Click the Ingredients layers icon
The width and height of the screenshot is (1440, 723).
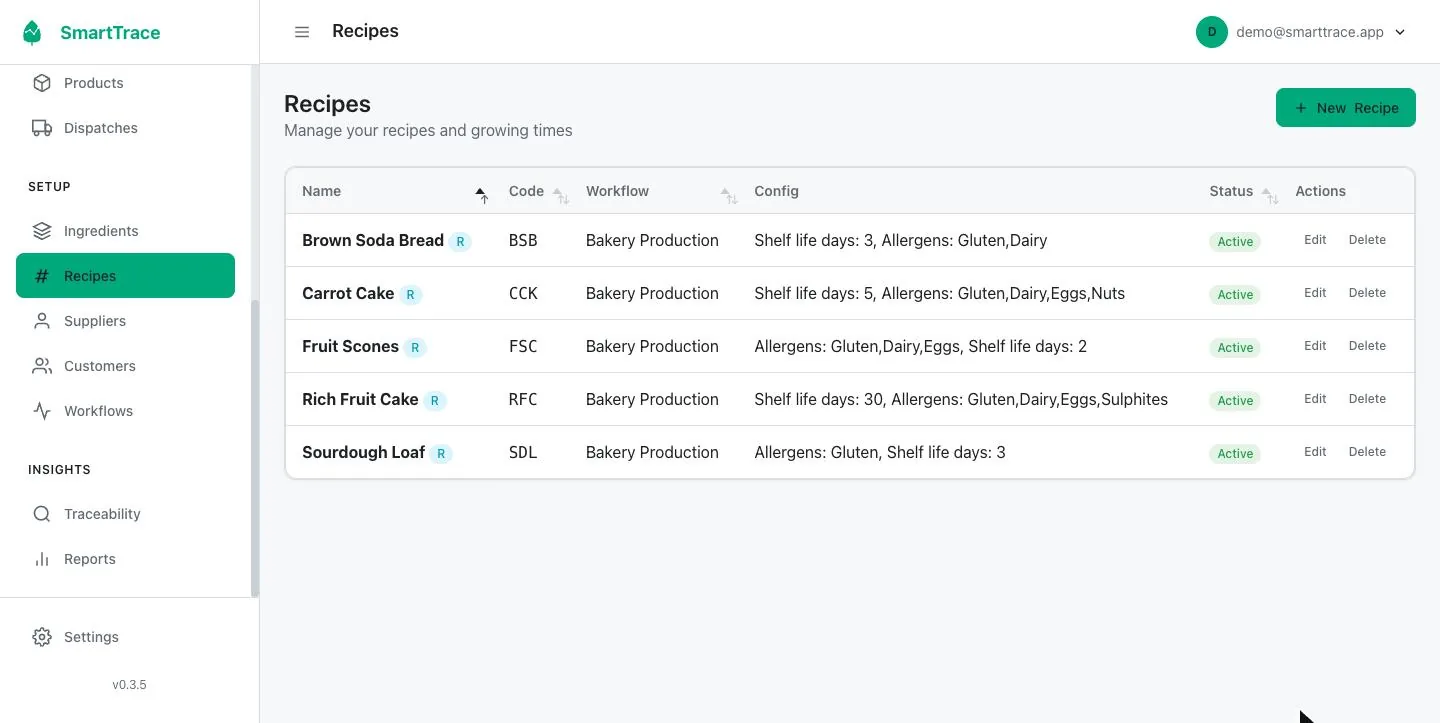click(42, 231)
